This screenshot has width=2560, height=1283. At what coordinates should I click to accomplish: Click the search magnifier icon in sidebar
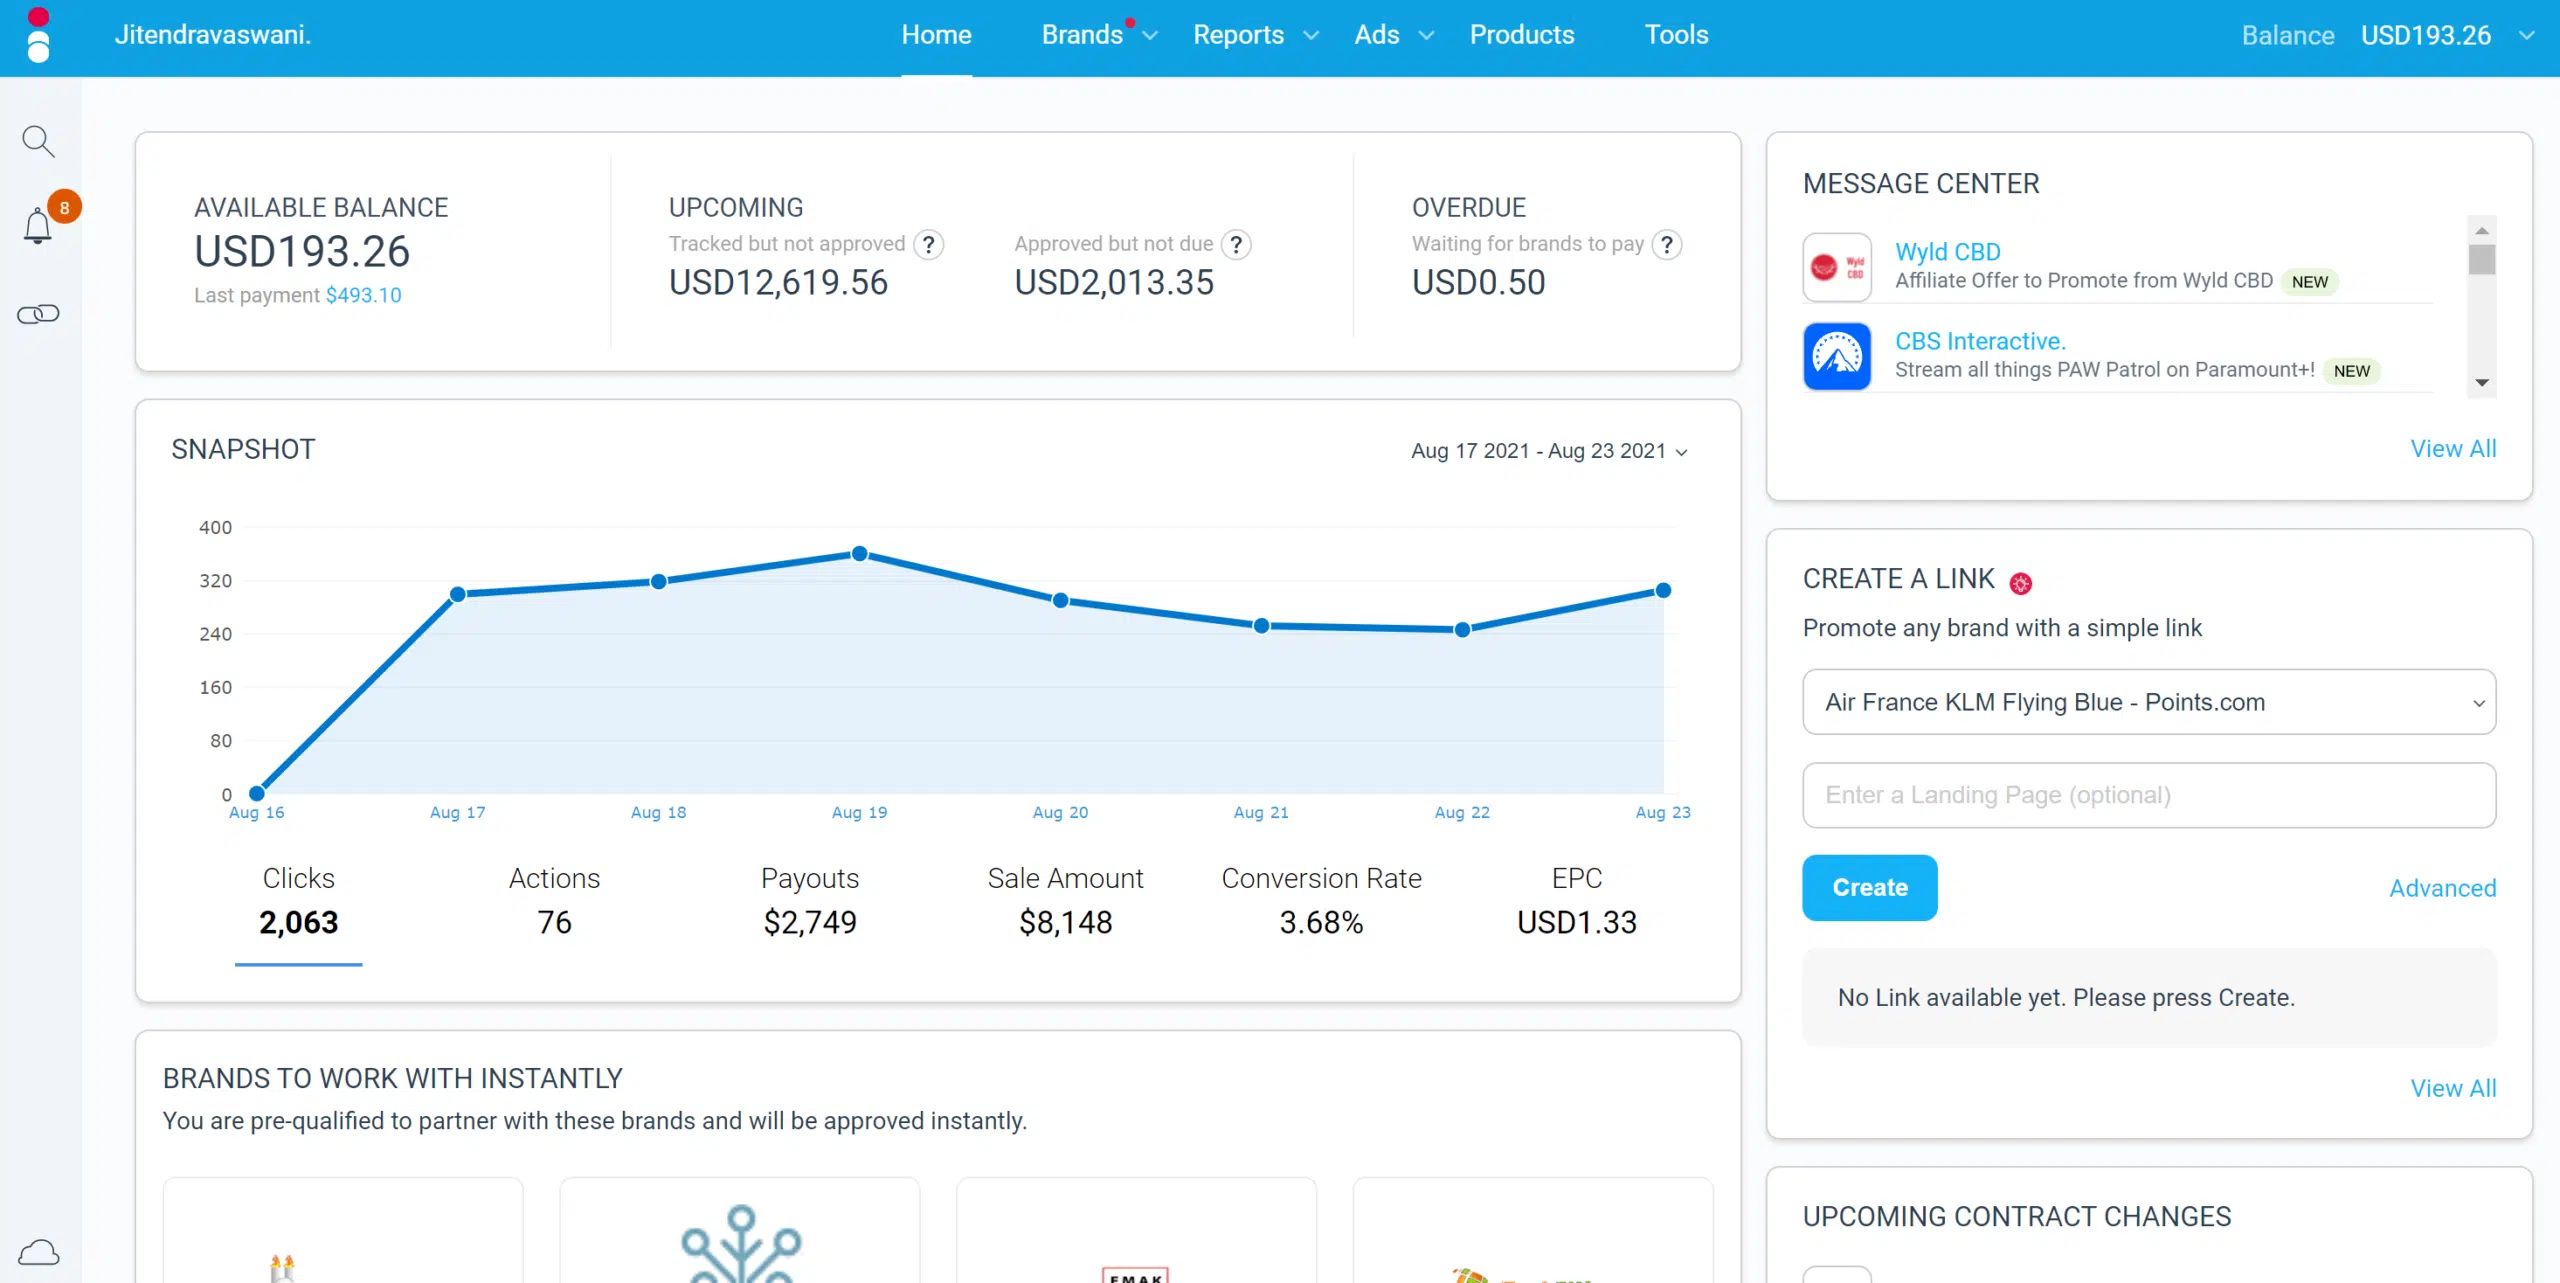tap(38, 141)
